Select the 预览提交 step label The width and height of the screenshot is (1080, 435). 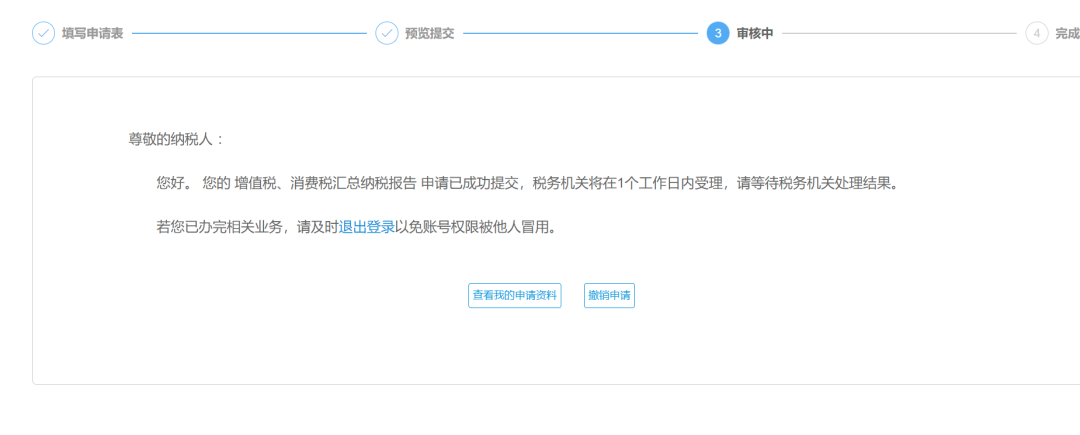tap(430, 33)
